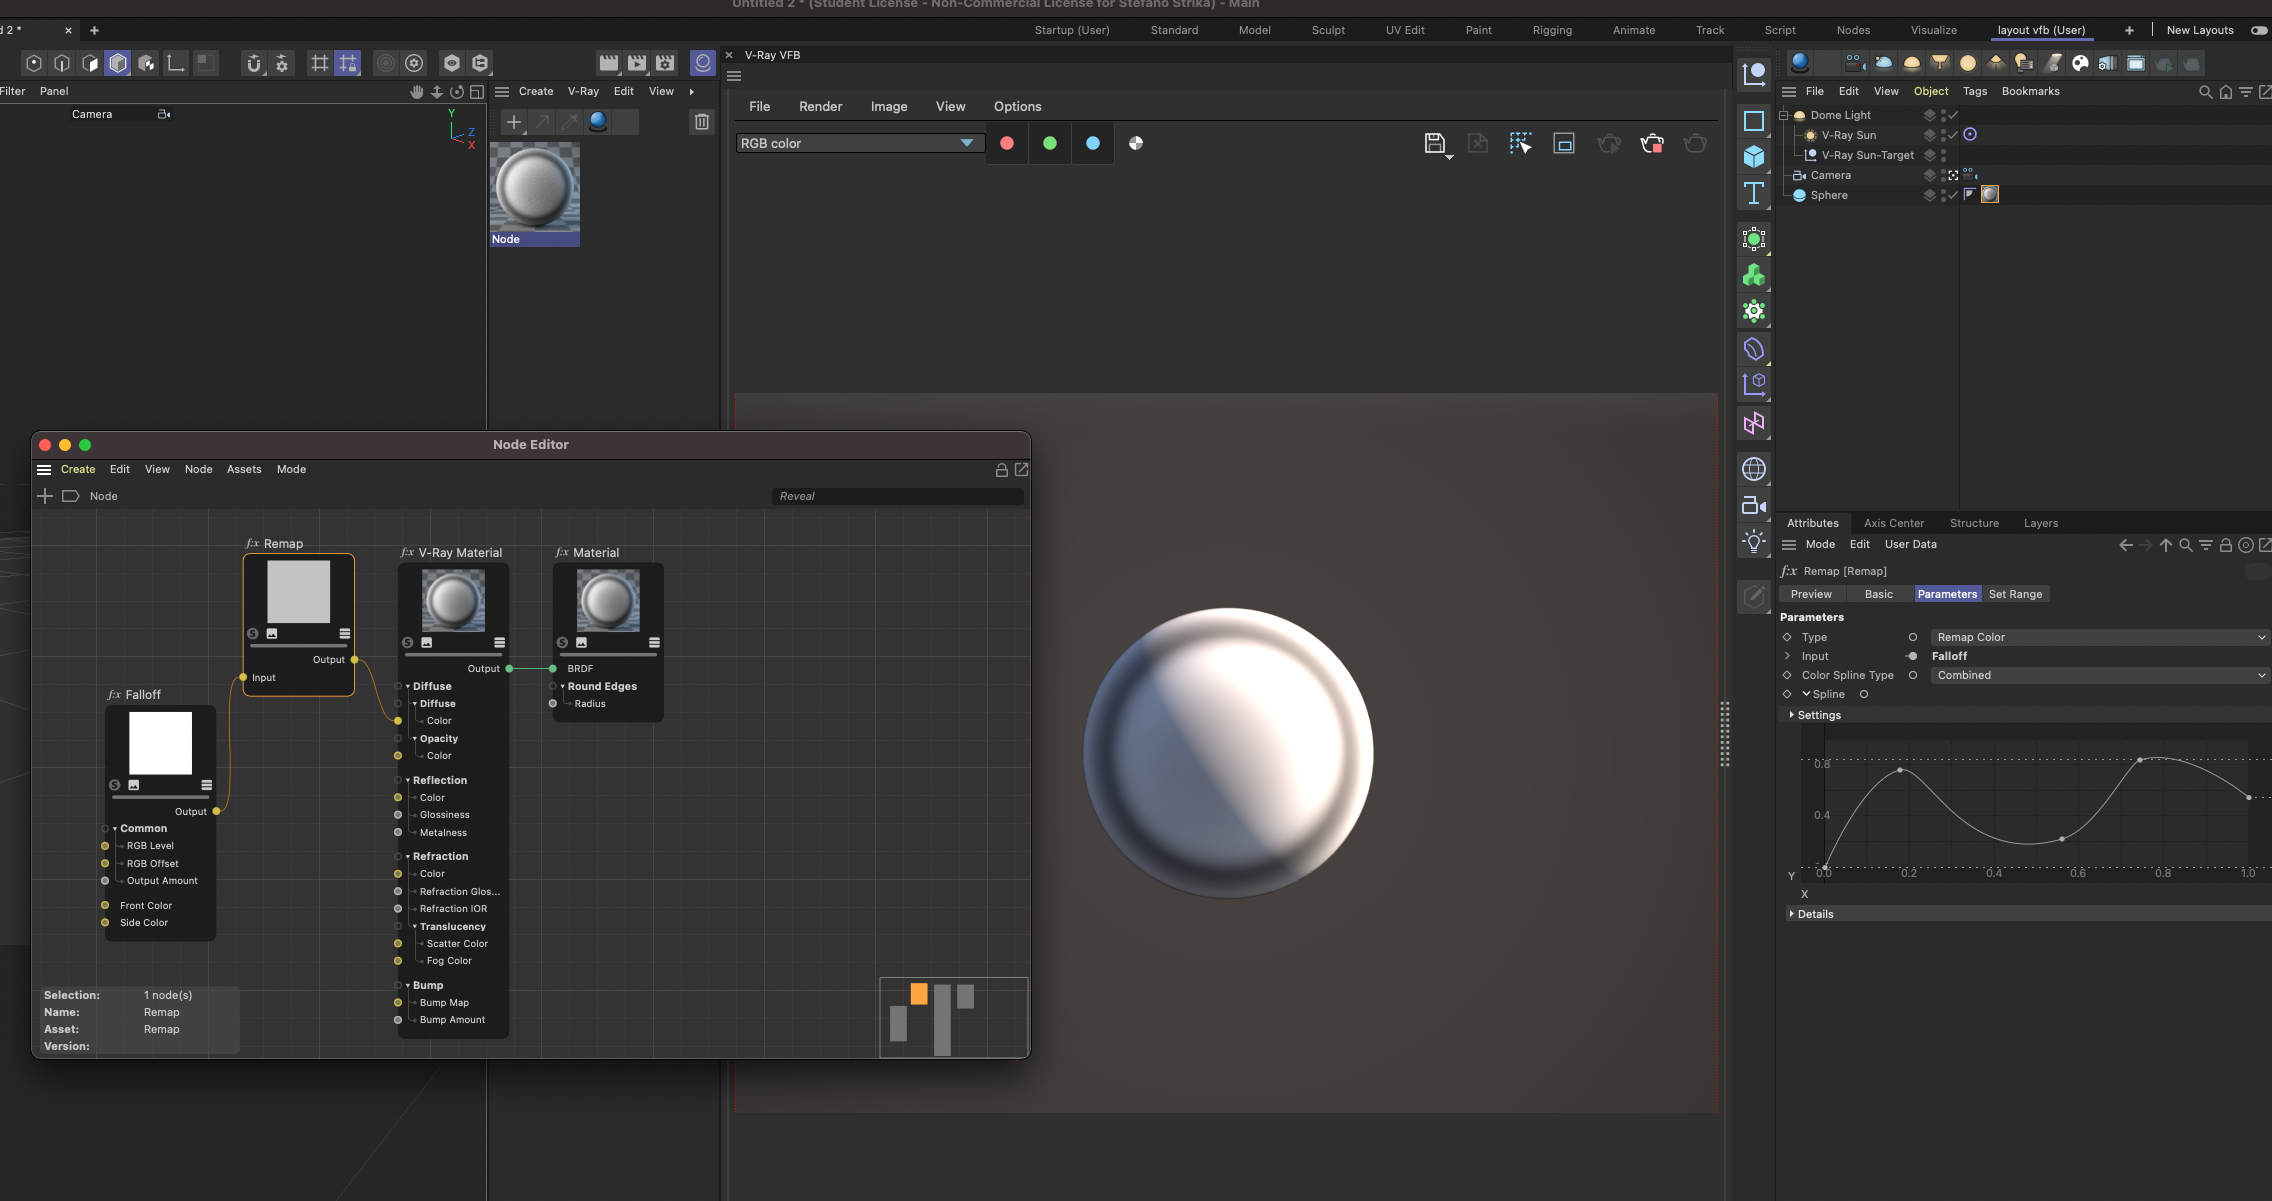2272x1201 pixels.
Task: Select Edges mode icon in top toolbar
Action: 62,63
